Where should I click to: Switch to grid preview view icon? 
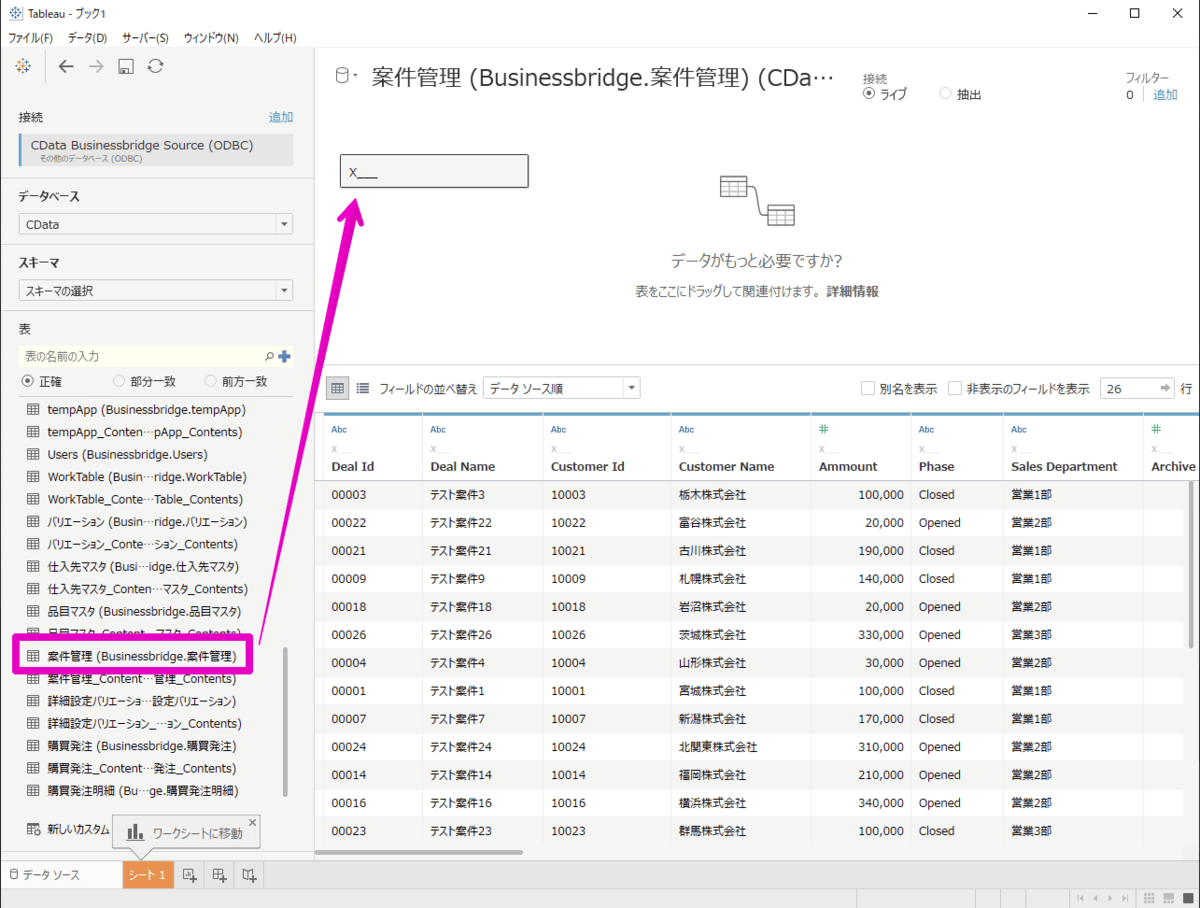point(338,388)
